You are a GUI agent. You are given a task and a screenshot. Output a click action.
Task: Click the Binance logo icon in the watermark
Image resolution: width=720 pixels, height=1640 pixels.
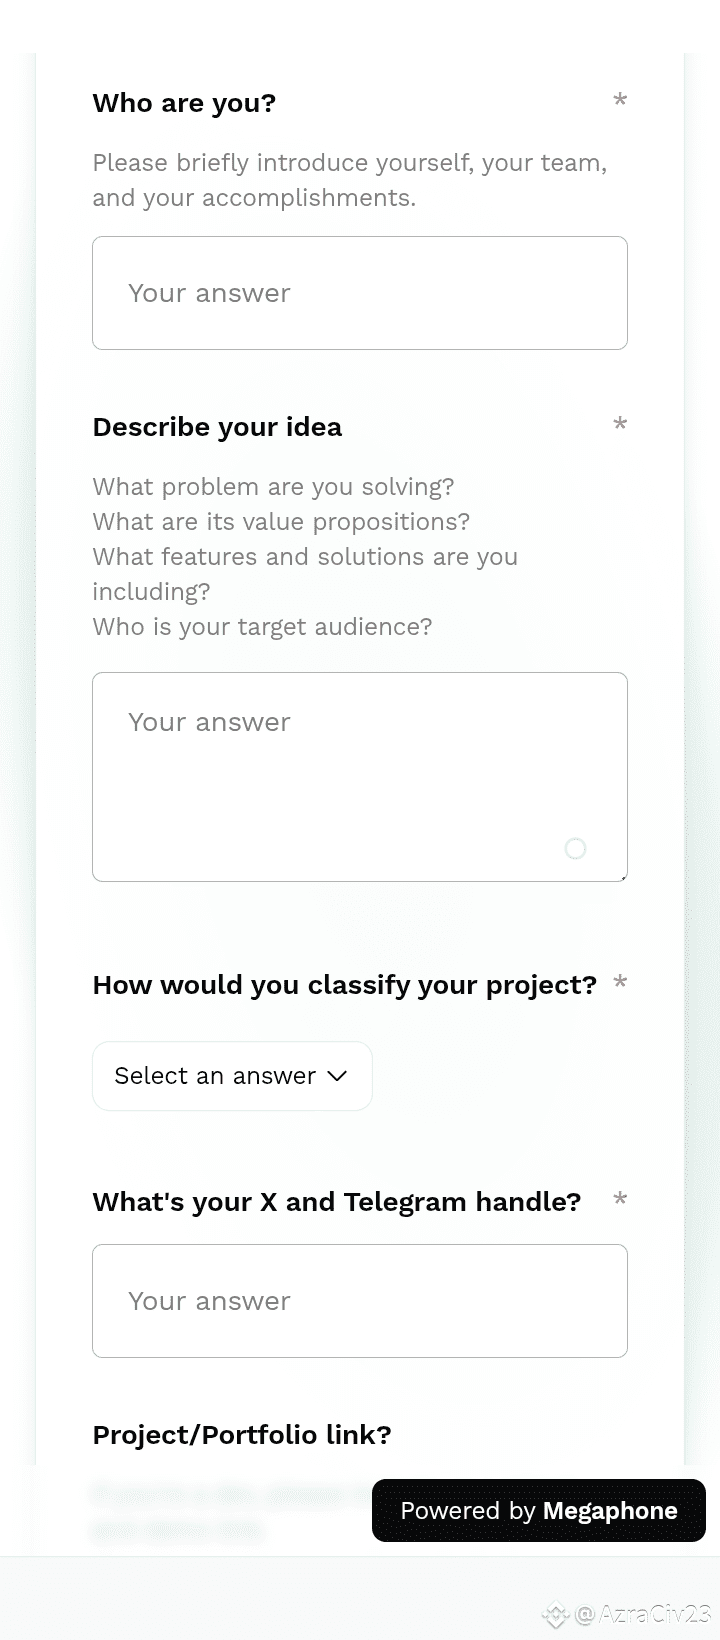point(555,1614)
